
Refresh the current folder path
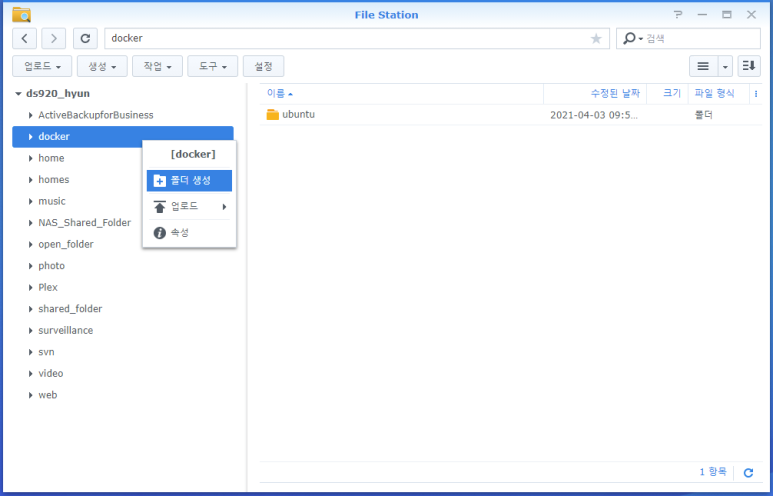point(86,38)
